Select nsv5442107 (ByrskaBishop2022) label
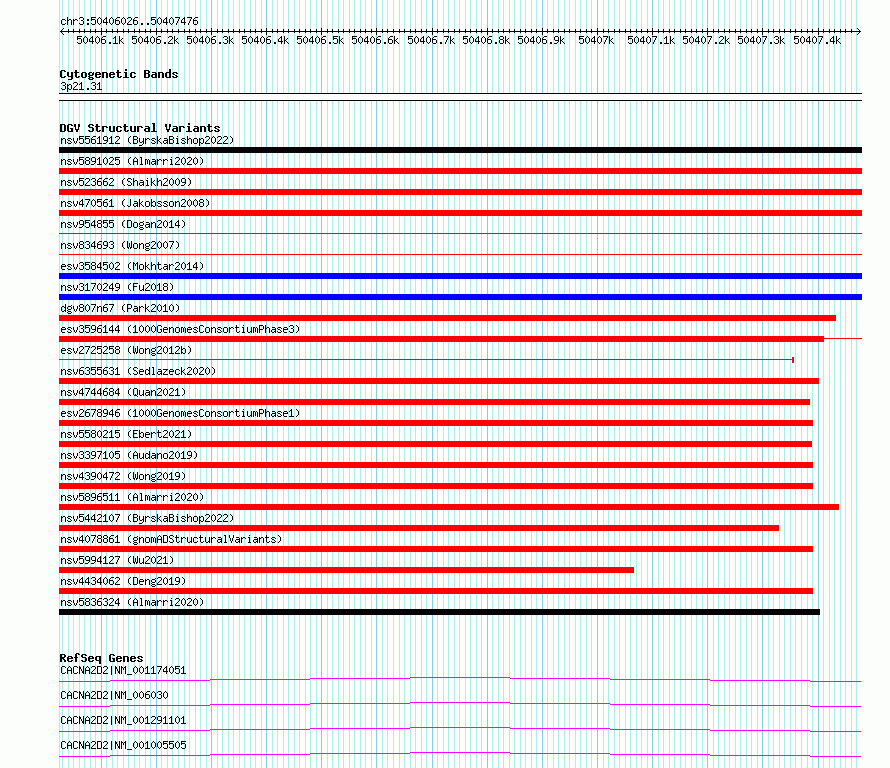This screenshot has width=890, height=768. (147, 518)
